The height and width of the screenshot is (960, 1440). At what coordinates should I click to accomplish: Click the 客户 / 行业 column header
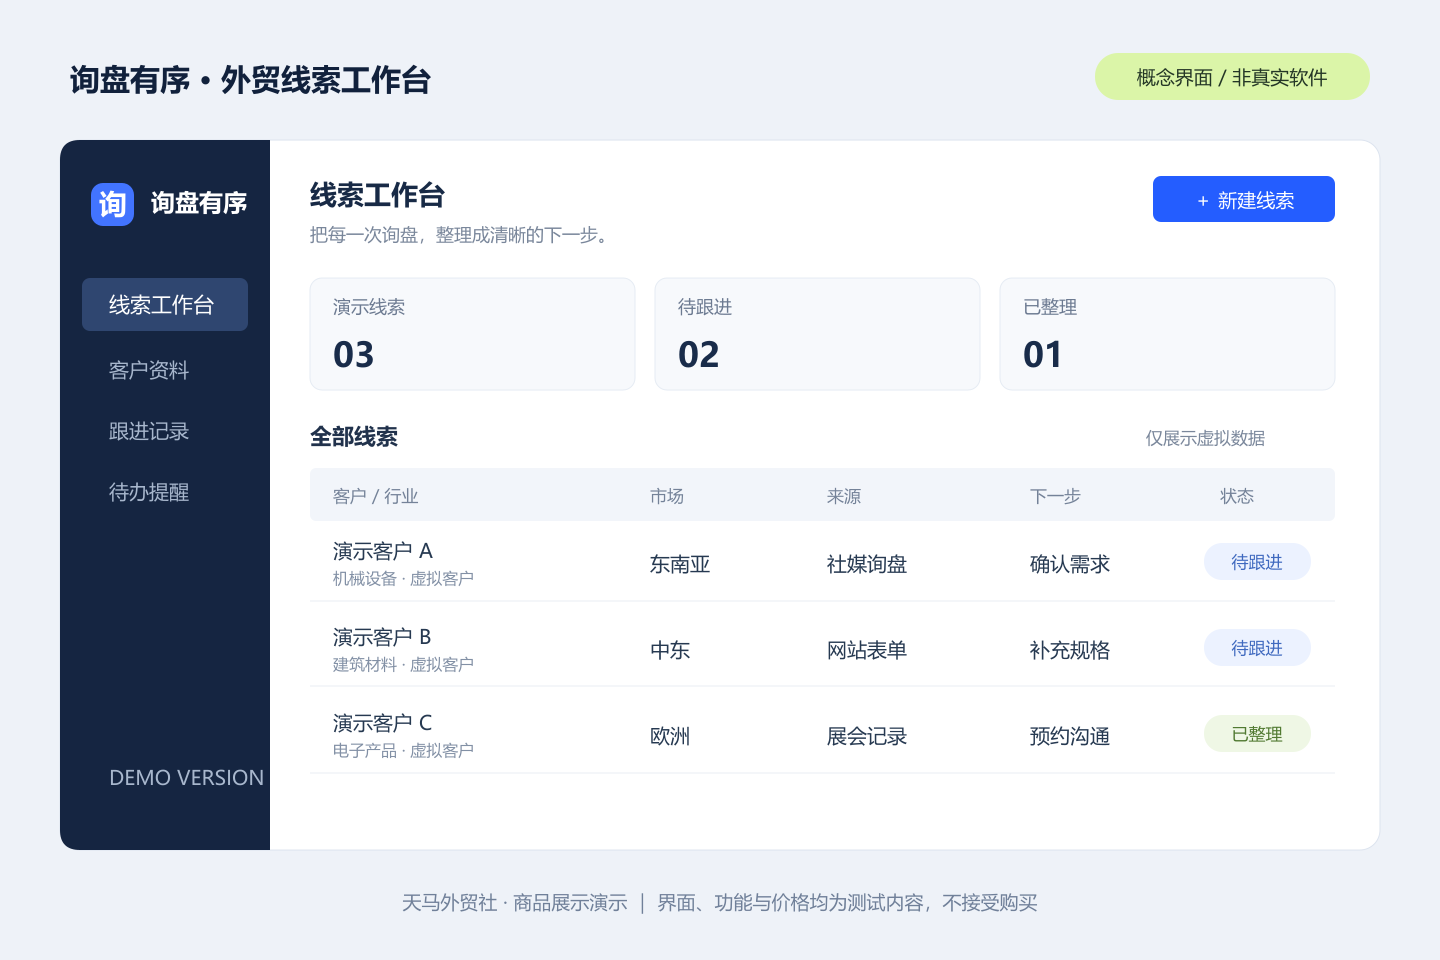click(x=375, y=496)
